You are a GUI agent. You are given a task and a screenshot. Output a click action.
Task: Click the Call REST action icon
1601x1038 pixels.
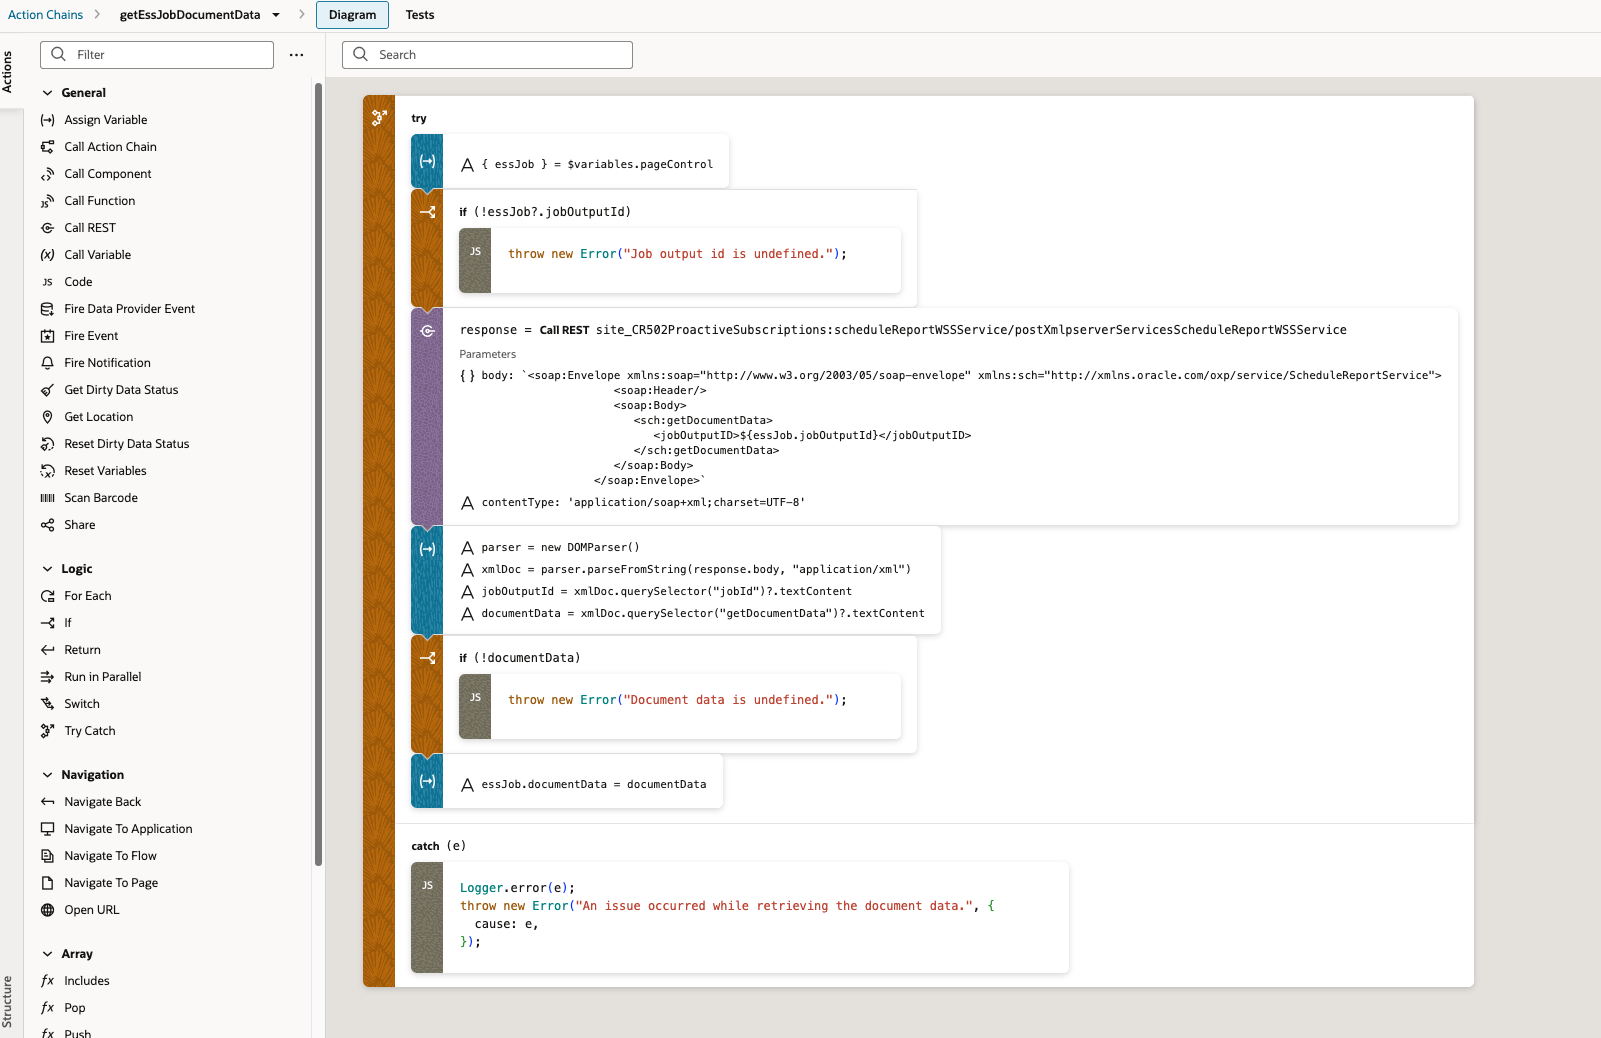click(47, 228)
